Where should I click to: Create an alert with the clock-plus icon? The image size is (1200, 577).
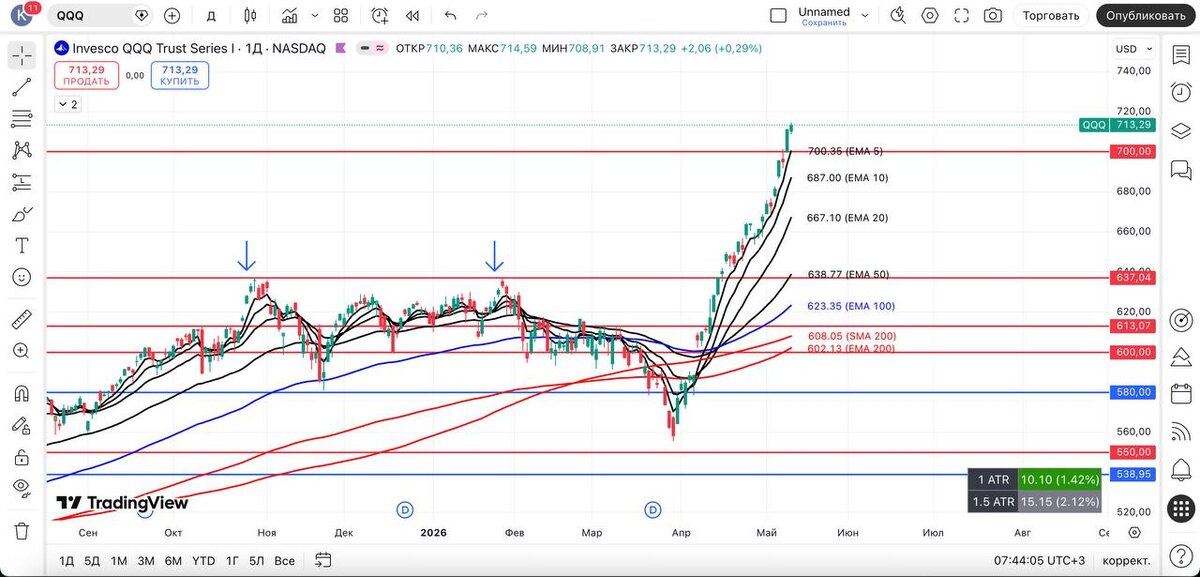tap(380, 15)
